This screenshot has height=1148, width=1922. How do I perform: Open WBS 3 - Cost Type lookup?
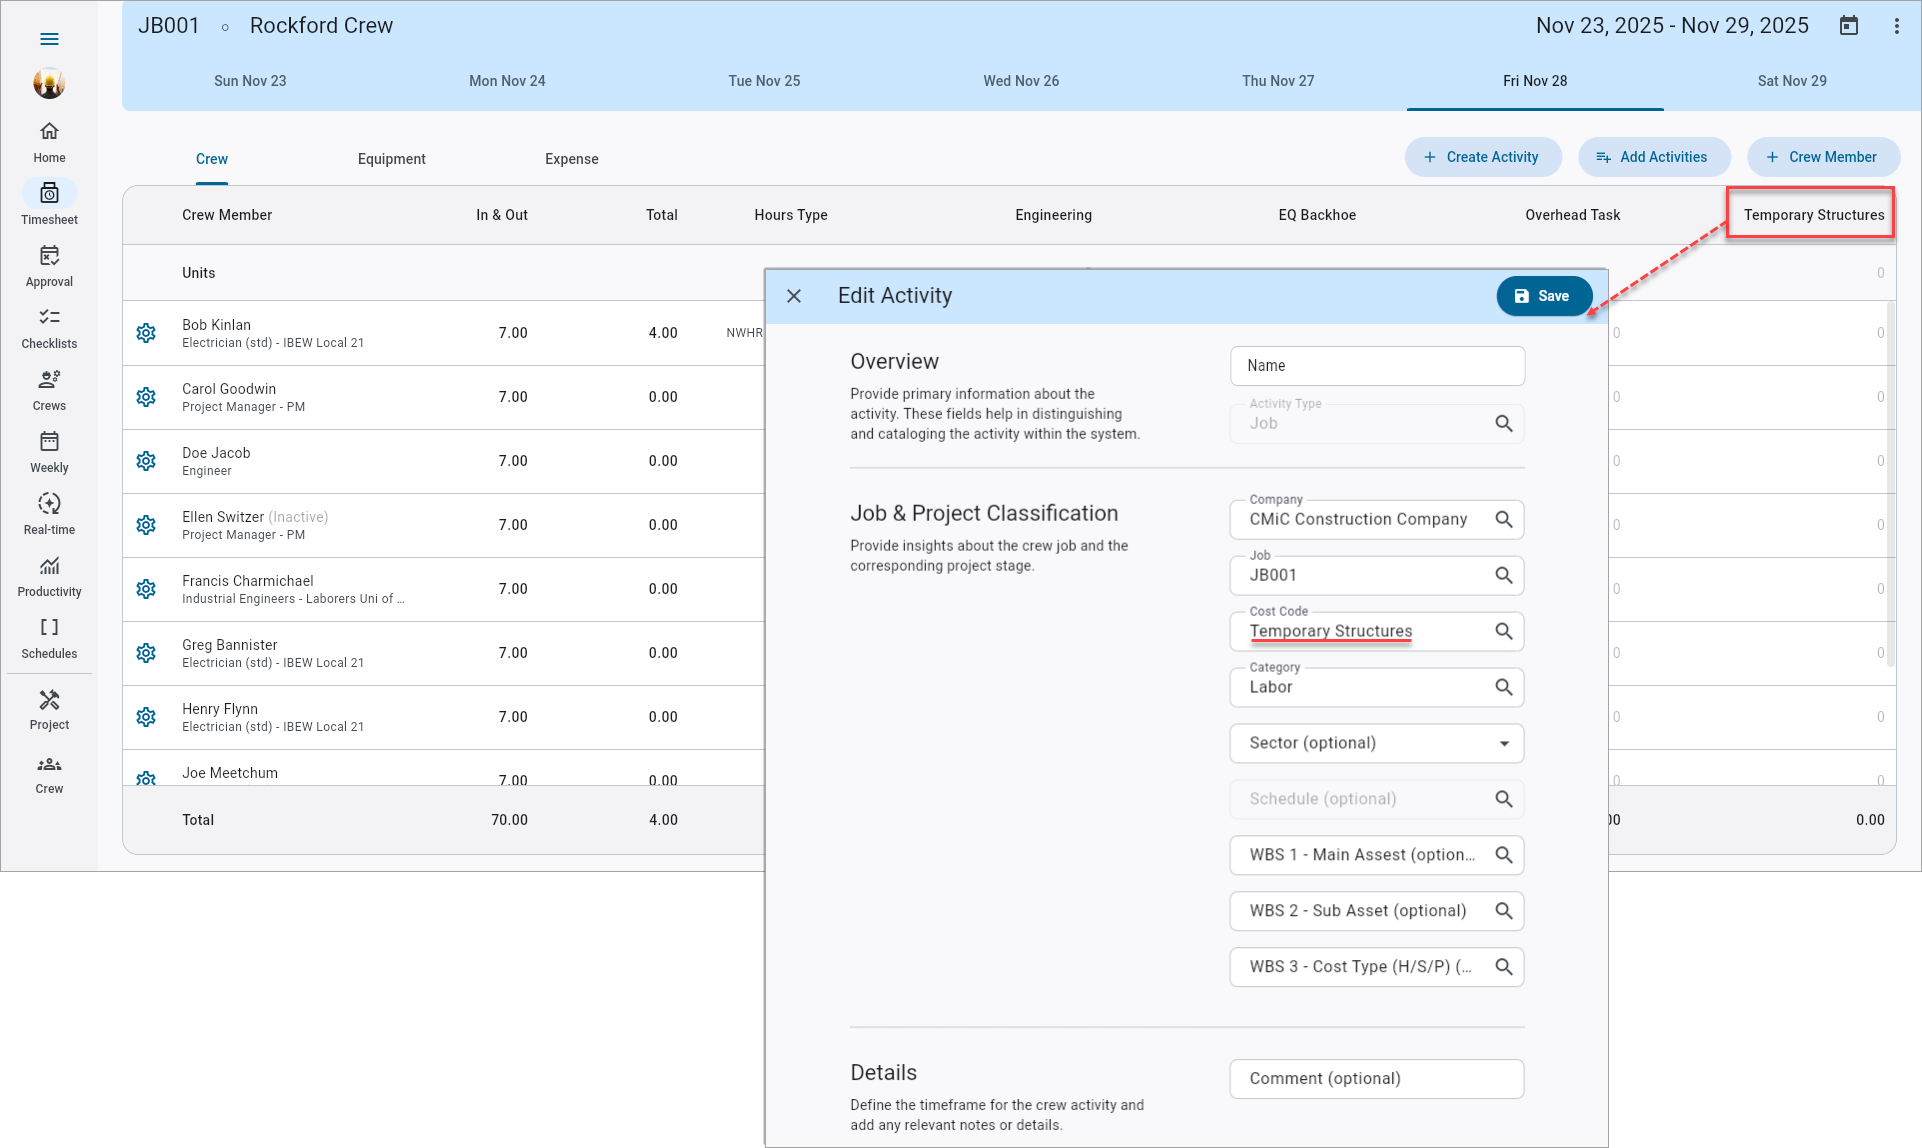(x=1503, y=967)
